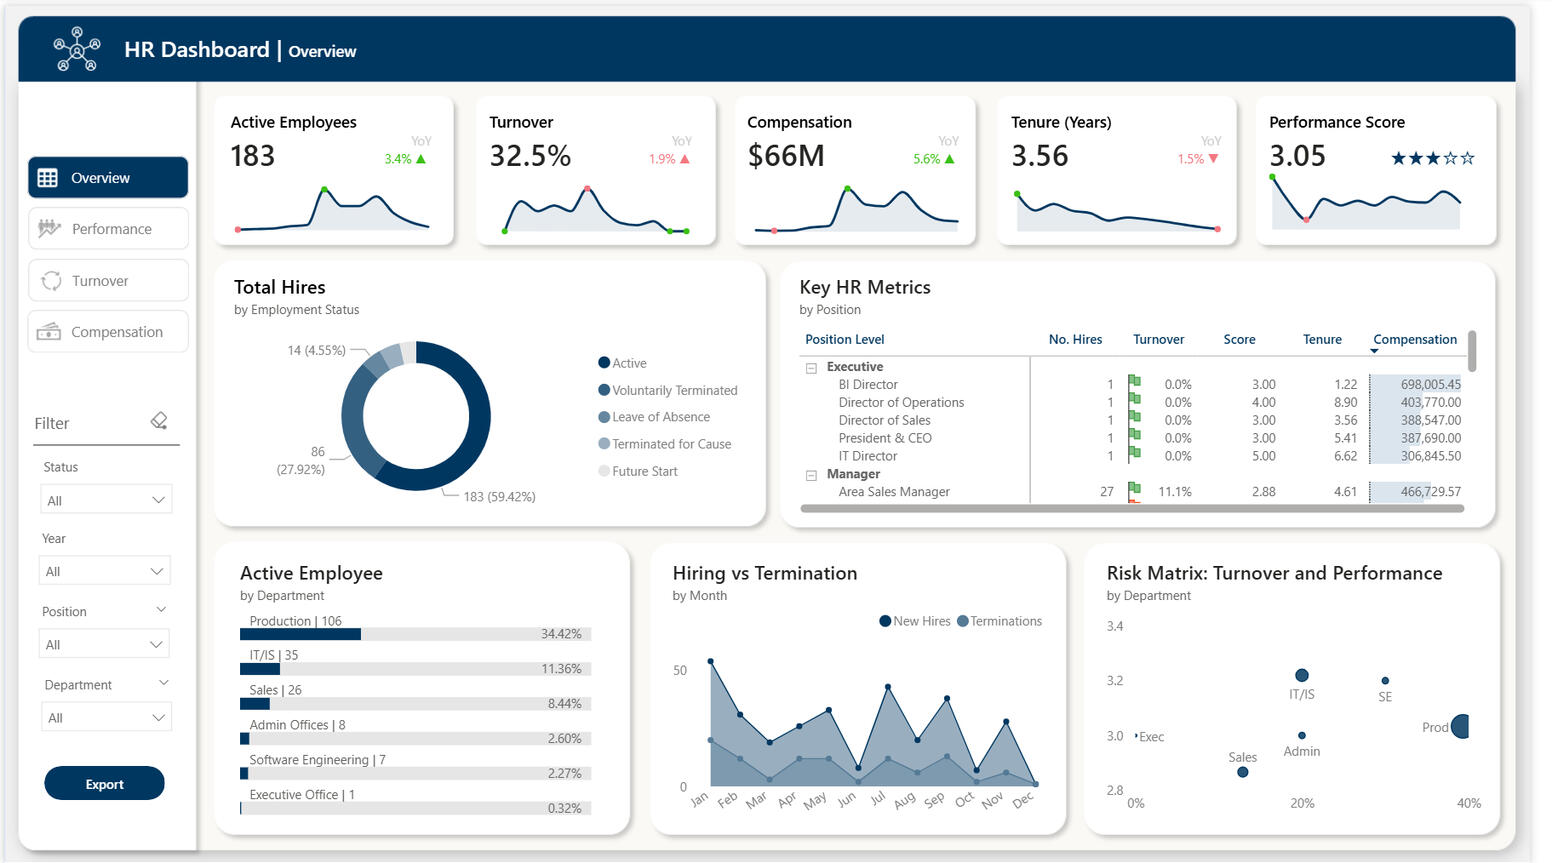Image resolution: width=1552 pixels, height=863 pixels.
Task: Click the Production bar in Active Employee chart
Action: click(x=300, y=634)
